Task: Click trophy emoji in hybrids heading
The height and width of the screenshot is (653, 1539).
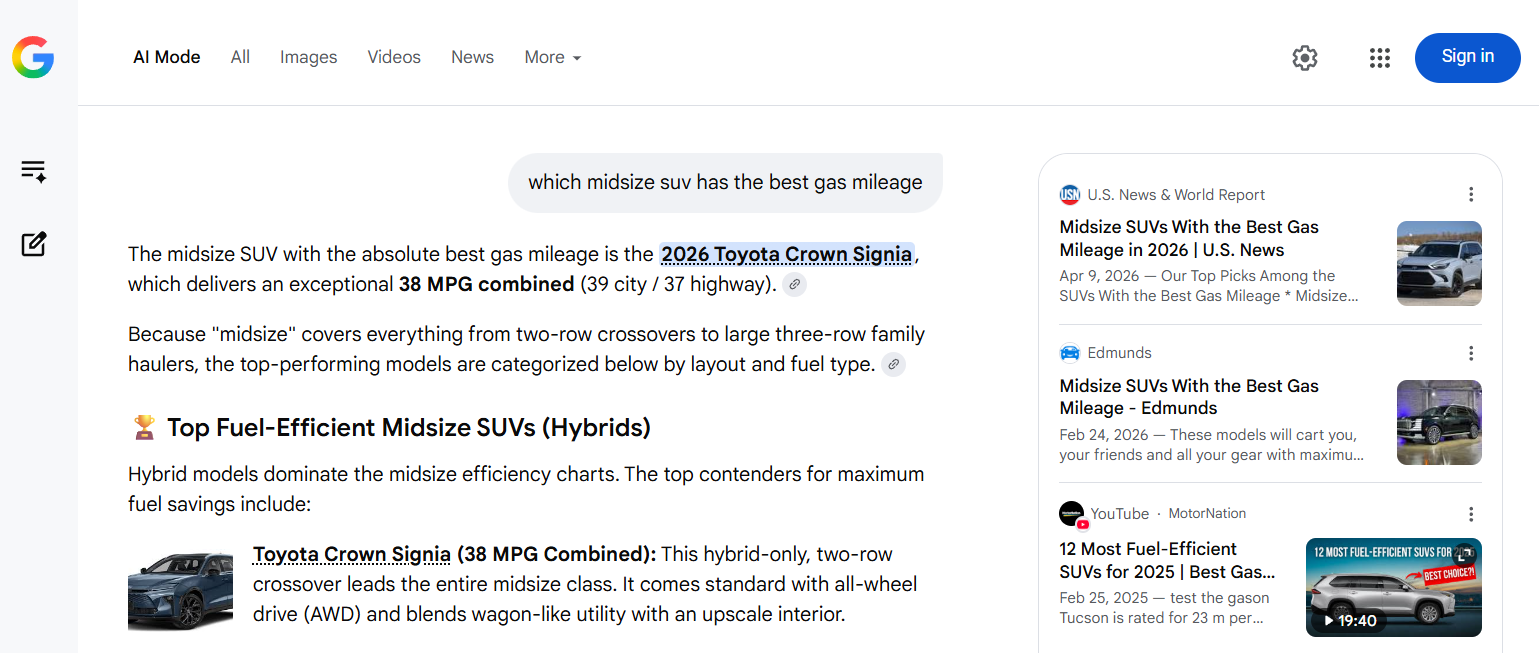Action: pyautogui.click(x=144, y=428)
